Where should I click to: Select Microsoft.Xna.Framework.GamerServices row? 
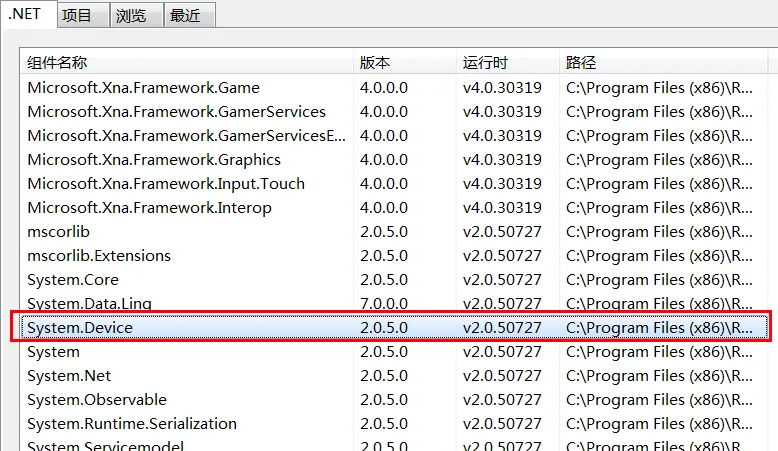[x=394, y=112]
